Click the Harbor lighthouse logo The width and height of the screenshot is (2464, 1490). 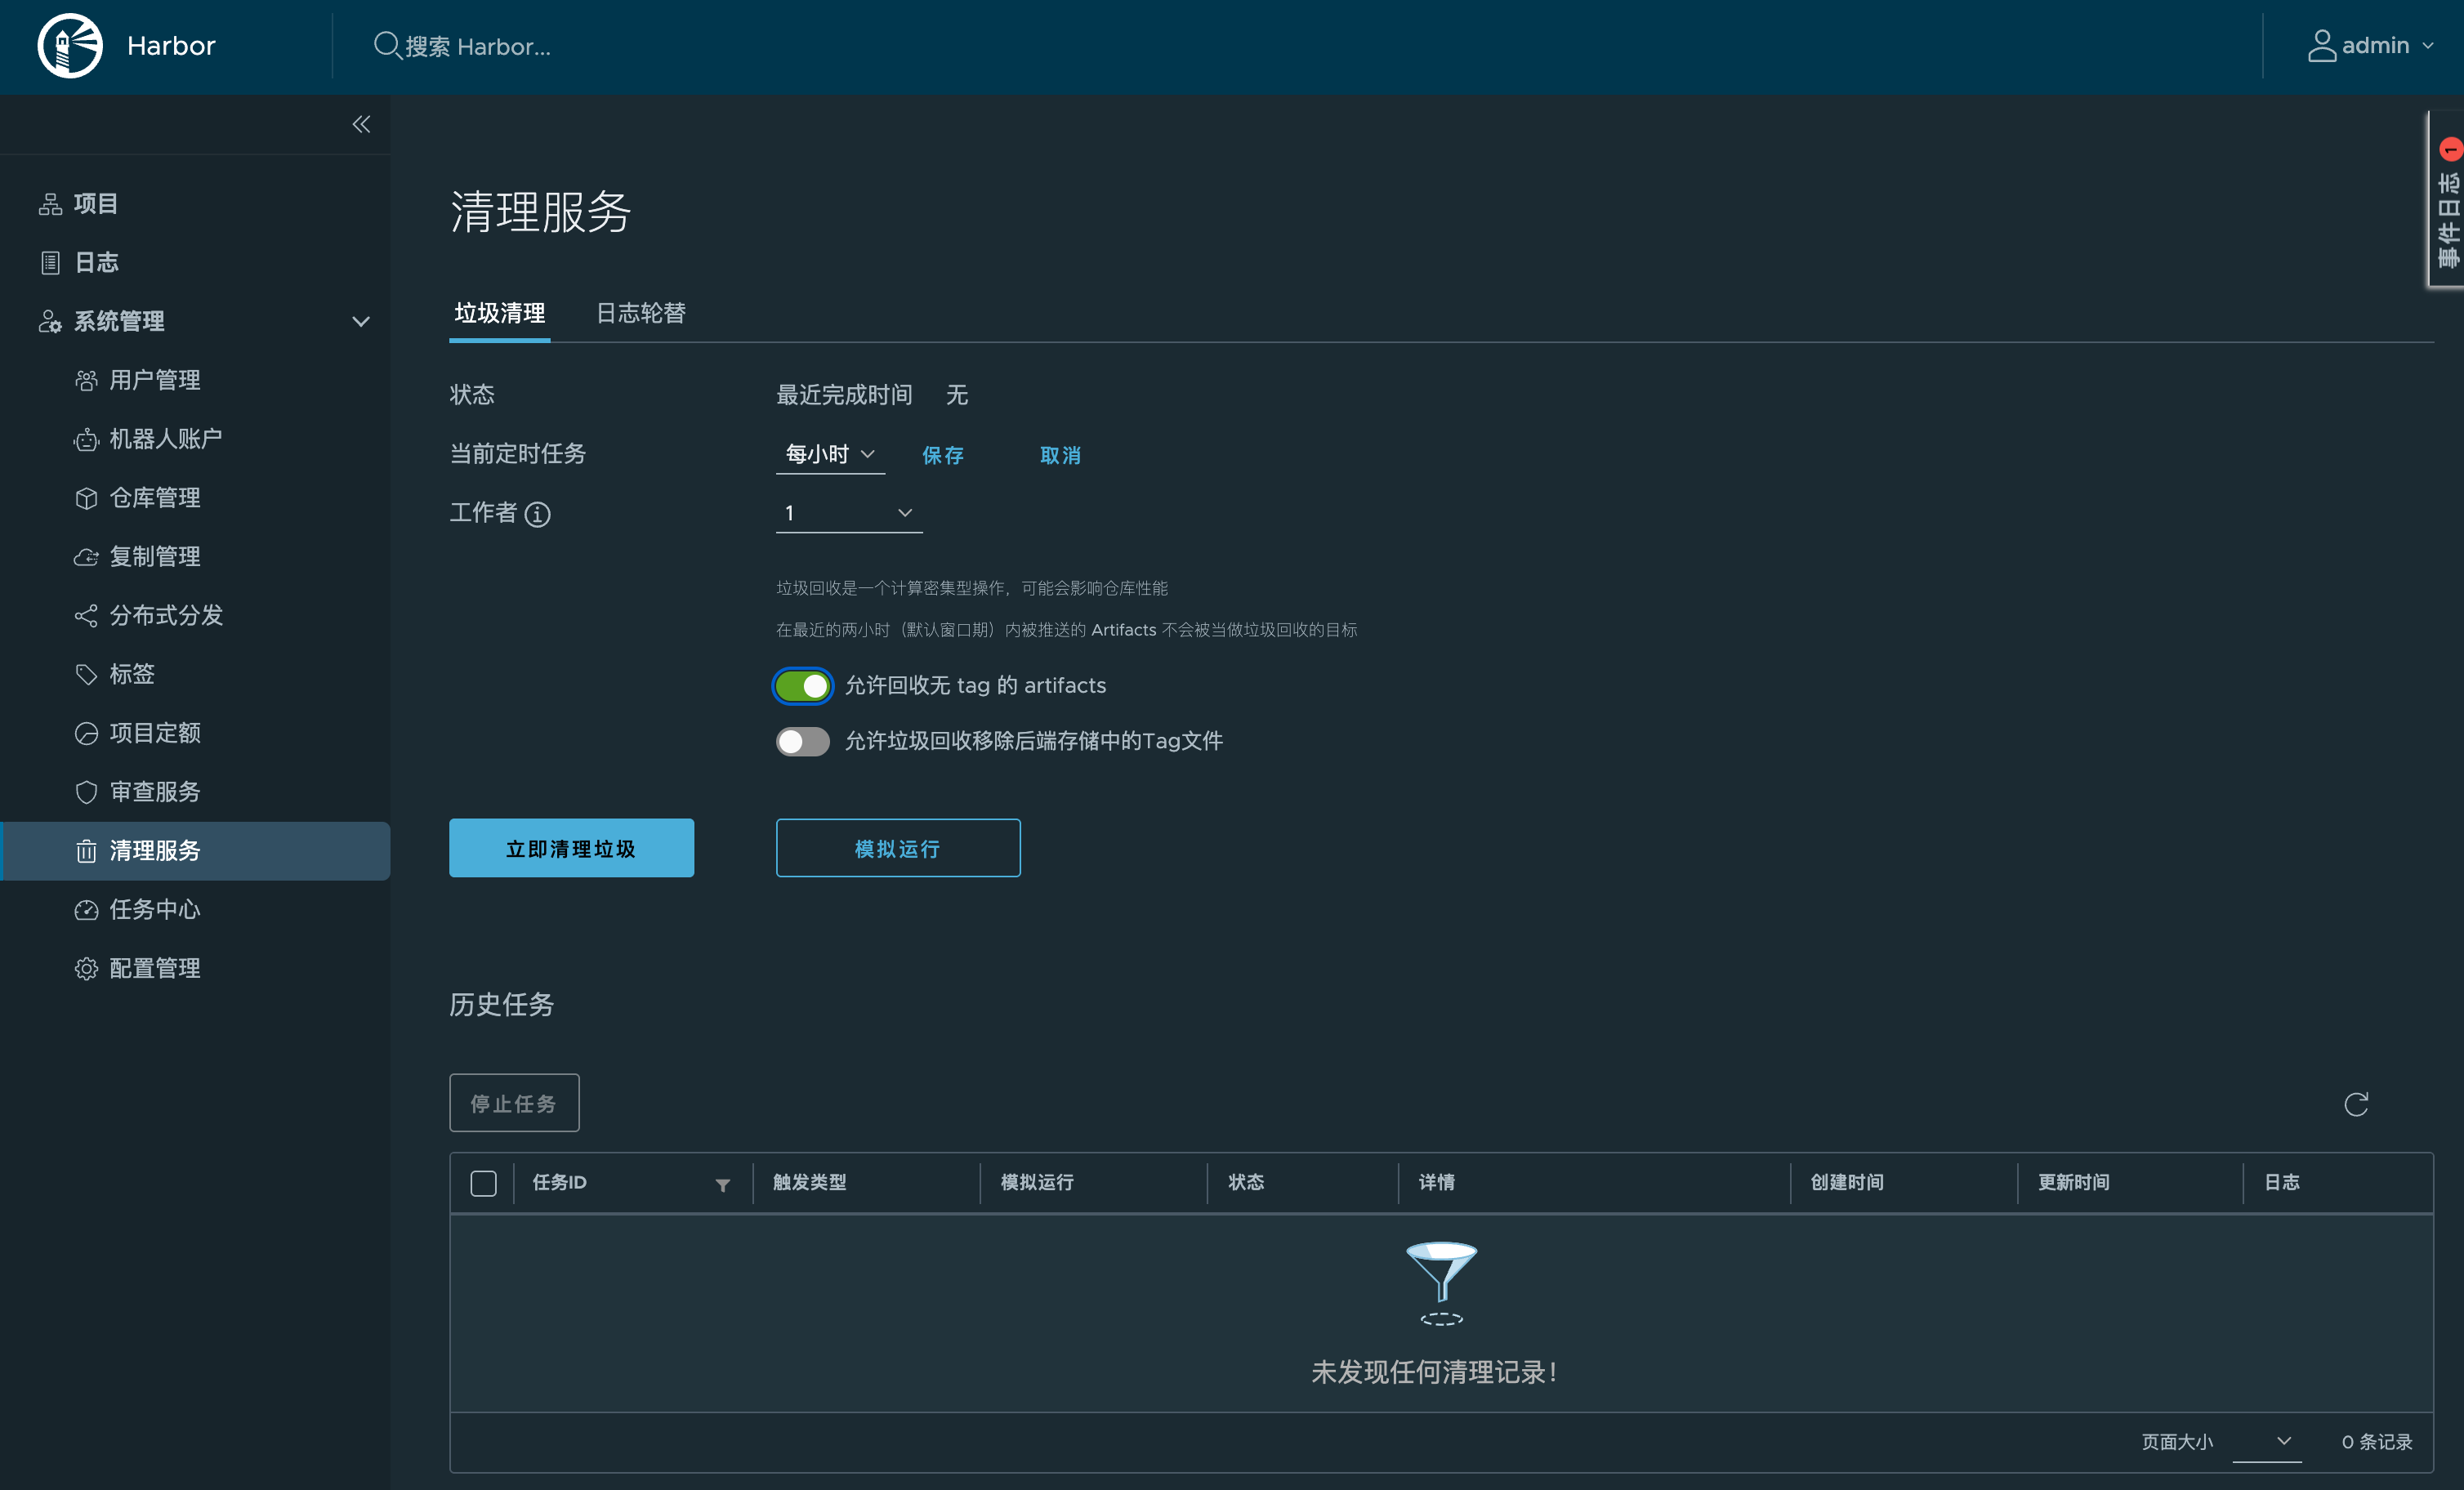point(70,46)
